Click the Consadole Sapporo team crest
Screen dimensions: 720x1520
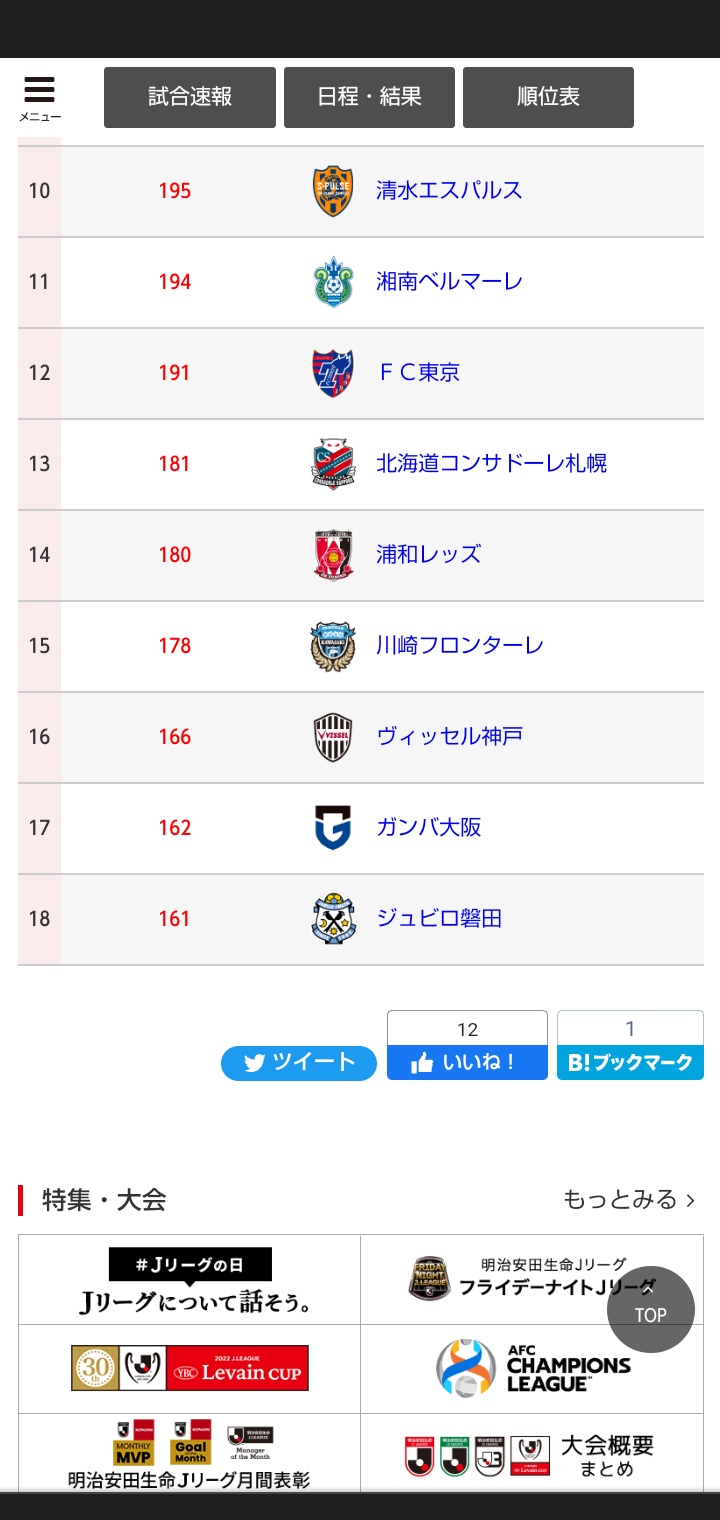point(333,464)
